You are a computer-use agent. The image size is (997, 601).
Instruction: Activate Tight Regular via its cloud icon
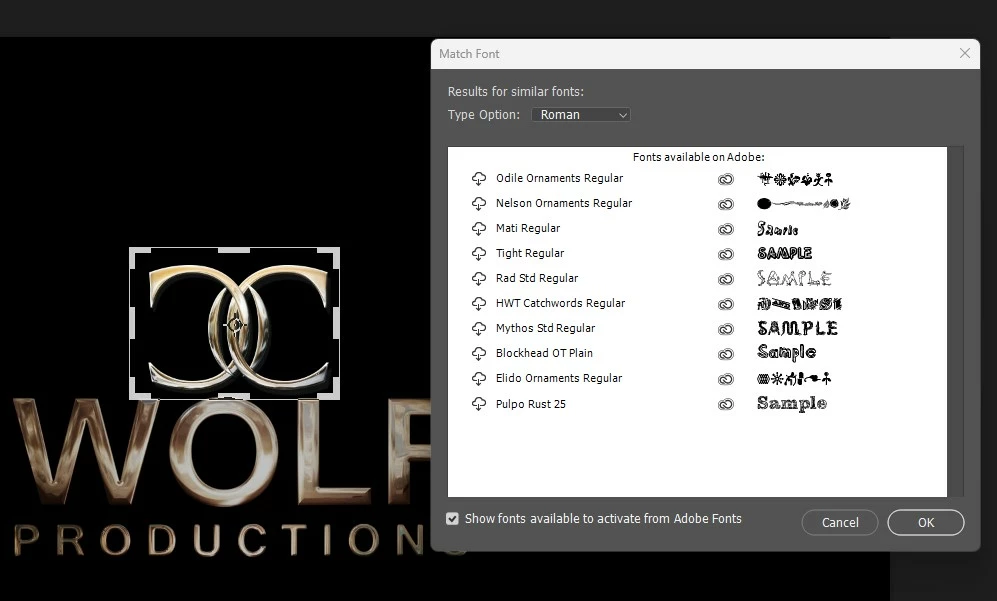pos(479,254)
